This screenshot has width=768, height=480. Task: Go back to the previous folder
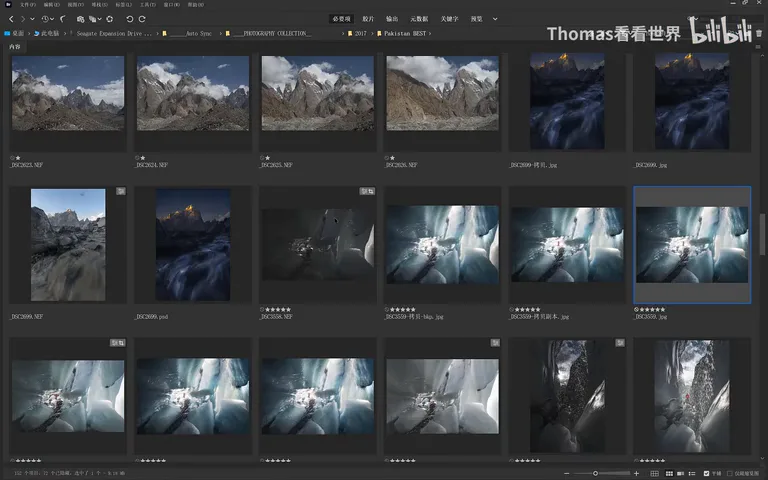[x=11, y=19]
